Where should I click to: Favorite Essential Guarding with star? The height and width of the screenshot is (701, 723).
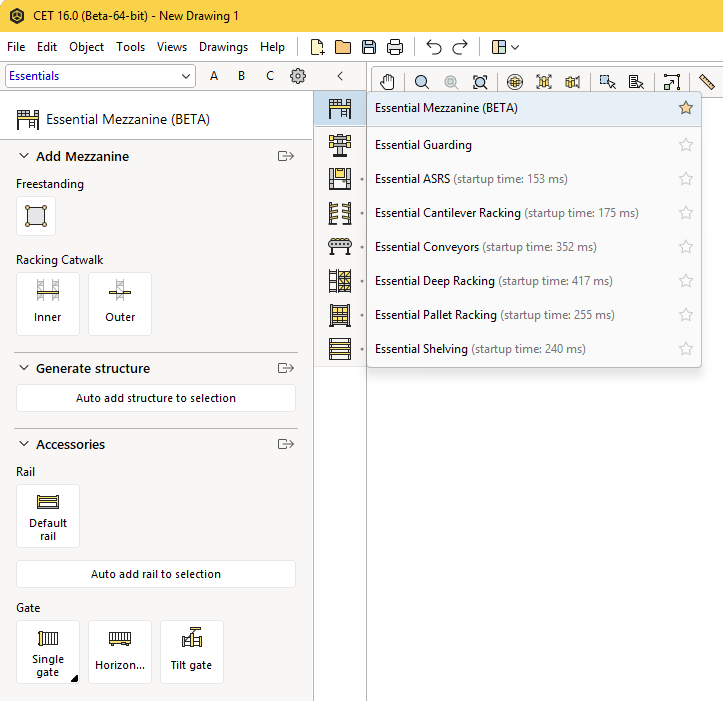tap(686, 145)
